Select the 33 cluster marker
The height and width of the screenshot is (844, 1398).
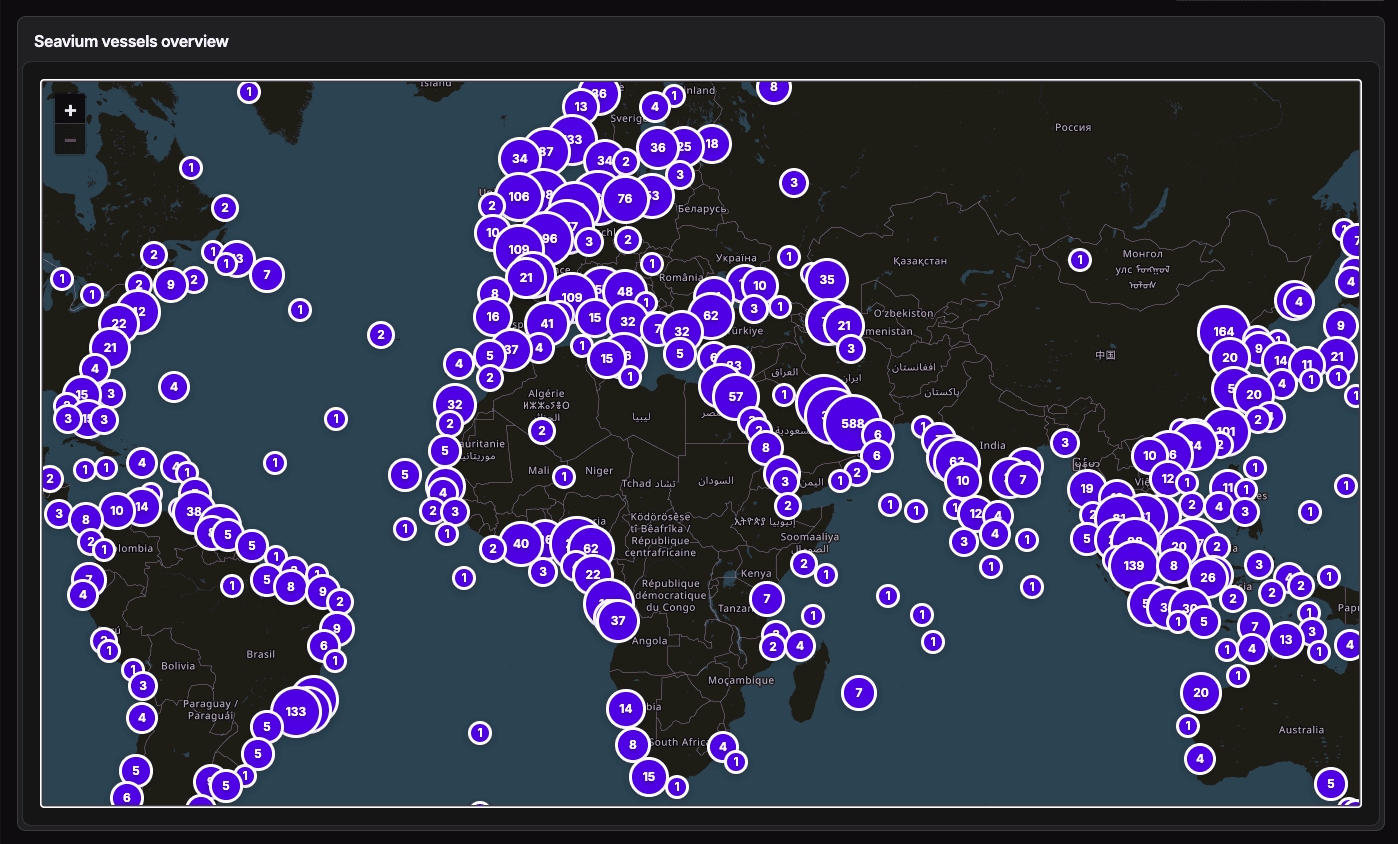click(x=574, y=139)
